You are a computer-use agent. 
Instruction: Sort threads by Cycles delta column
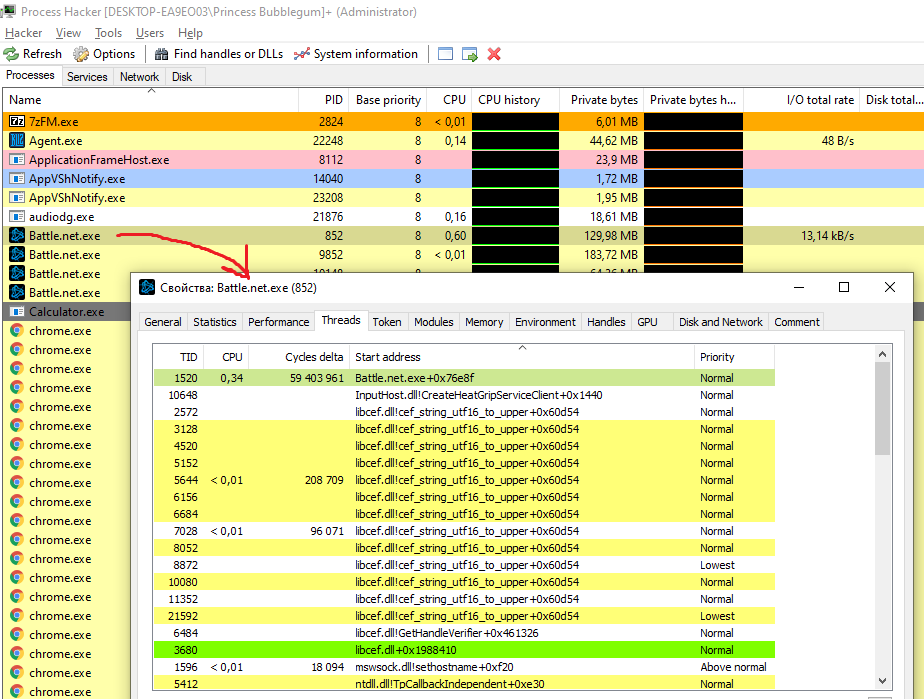(299, 357)
